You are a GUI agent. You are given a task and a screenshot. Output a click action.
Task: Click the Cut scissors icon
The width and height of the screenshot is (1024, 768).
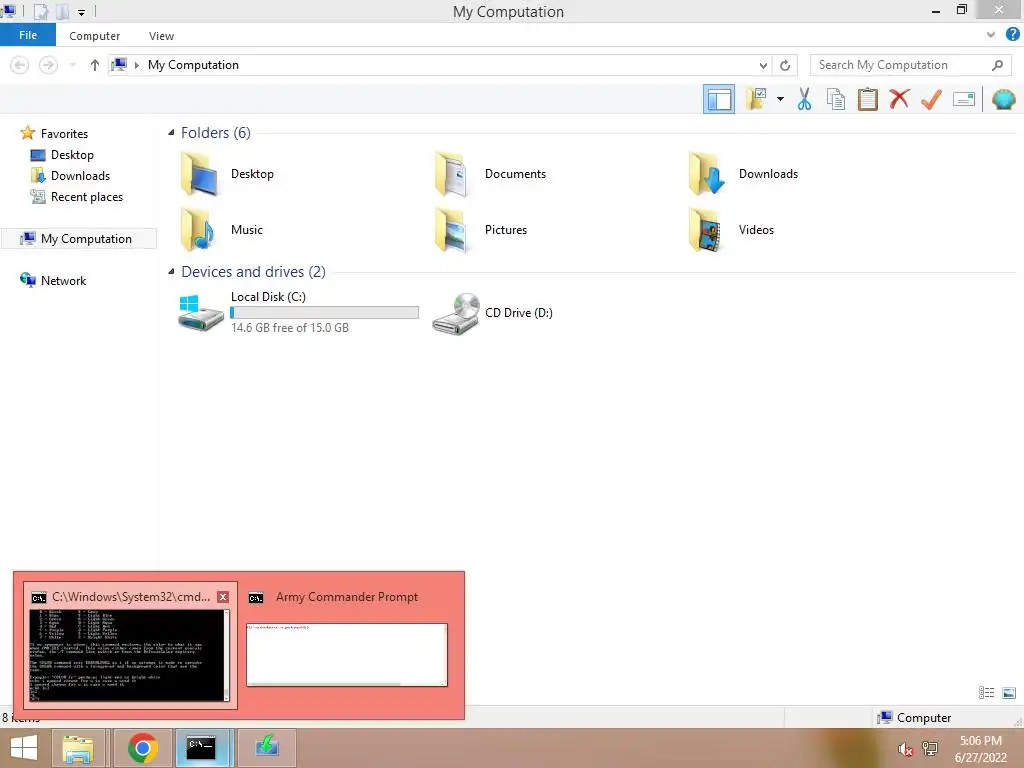(804, 99)
